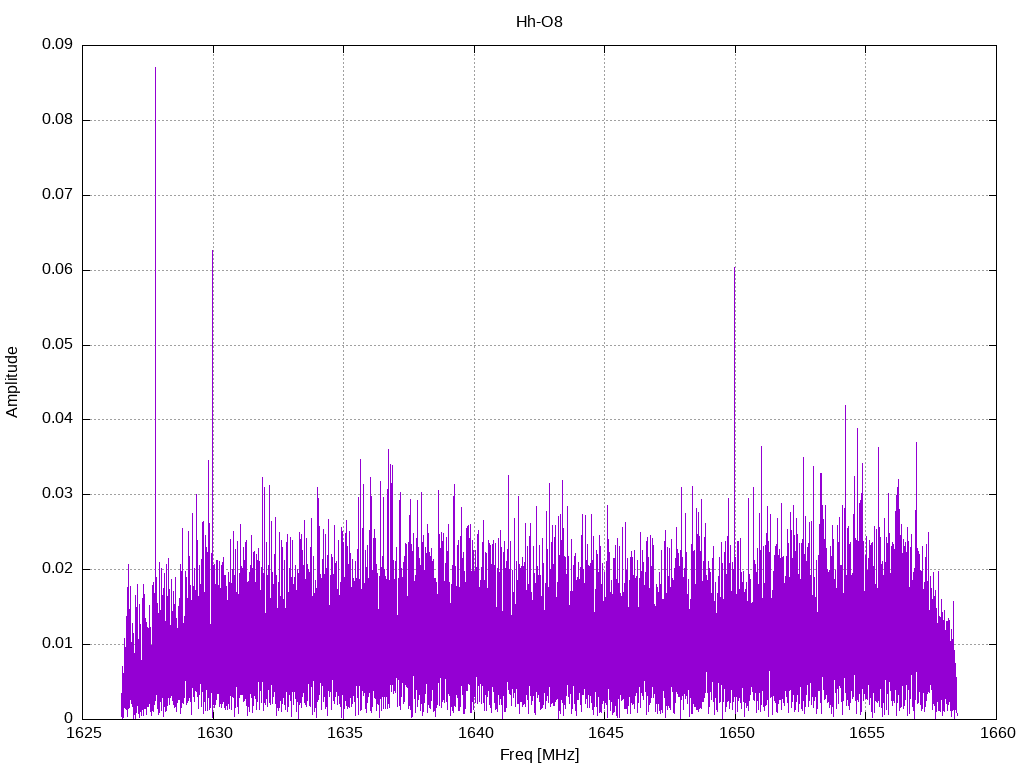Click the tip of the tallest peak near 0.087
The width and height of the screenshot is (1024, 768).
coord(155,68)
